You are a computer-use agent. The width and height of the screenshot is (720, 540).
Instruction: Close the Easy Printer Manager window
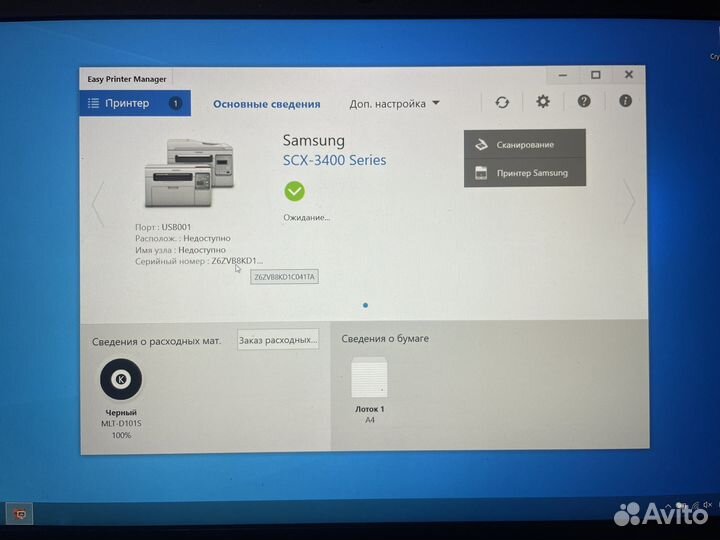tap(629, 74)
